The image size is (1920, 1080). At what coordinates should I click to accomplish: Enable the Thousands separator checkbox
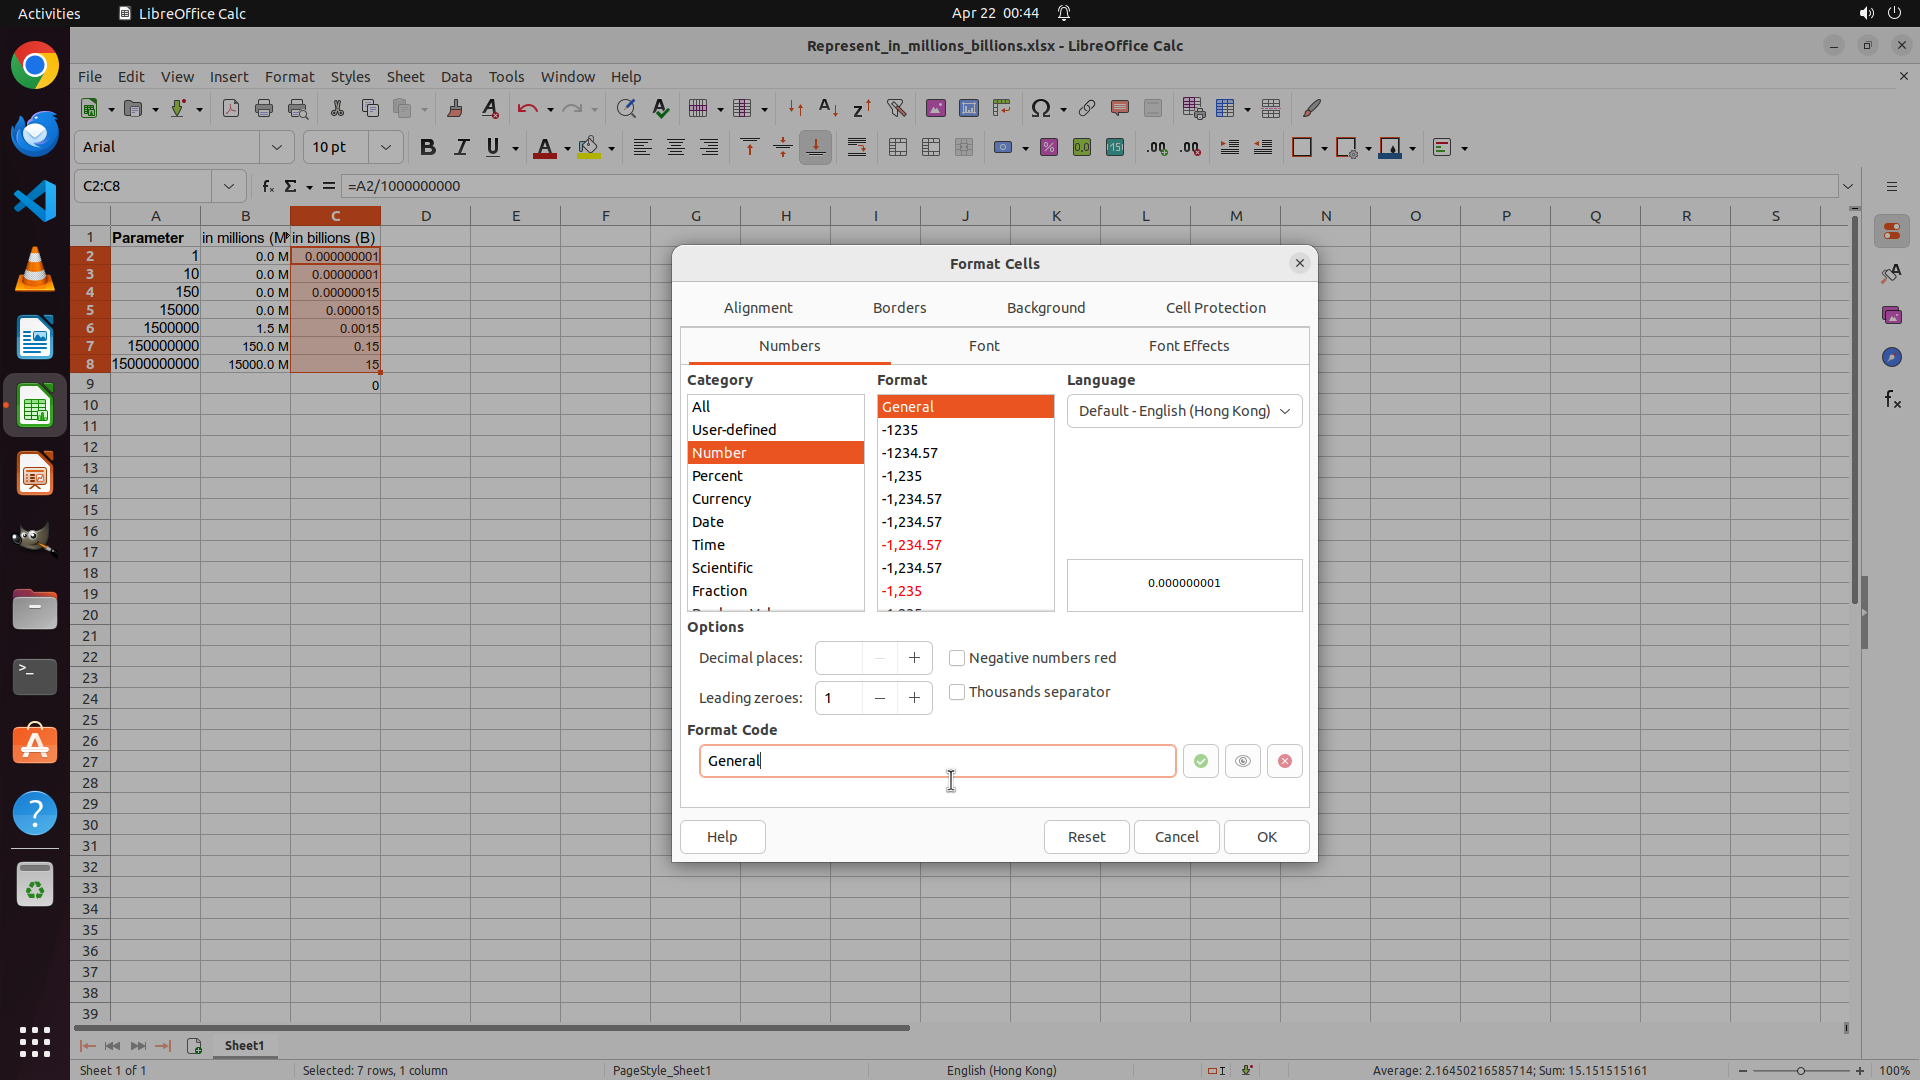[957, 692]
